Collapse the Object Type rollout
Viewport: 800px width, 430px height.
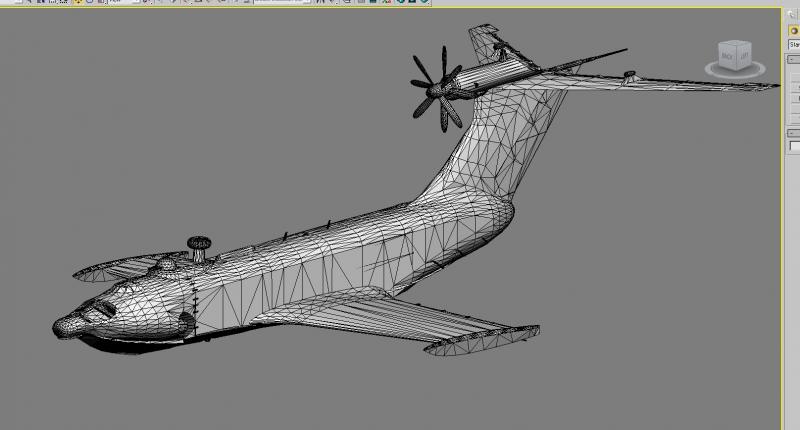tap(793, 60)
